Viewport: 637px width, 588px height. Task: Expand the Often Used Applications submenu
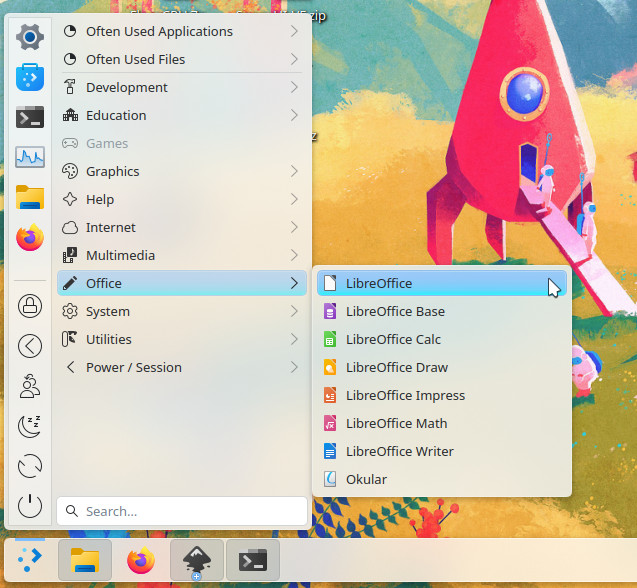[x=294, y=31]
